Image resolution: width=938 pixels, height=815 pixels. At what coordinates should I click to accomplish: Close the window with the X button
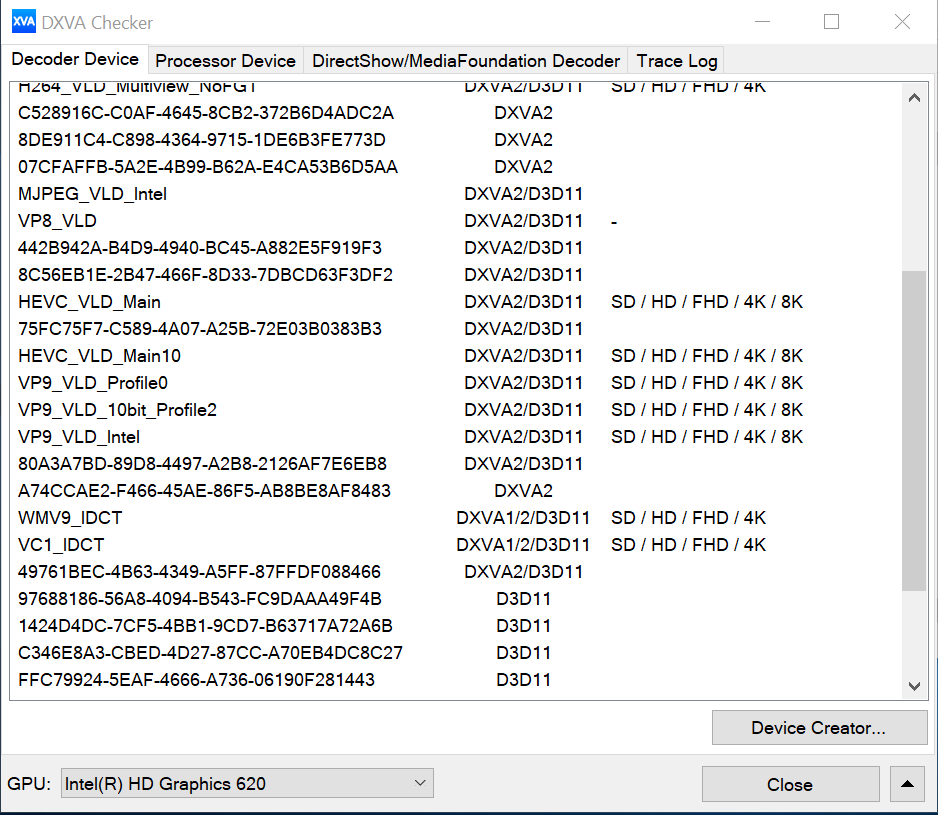coord(902,22)
